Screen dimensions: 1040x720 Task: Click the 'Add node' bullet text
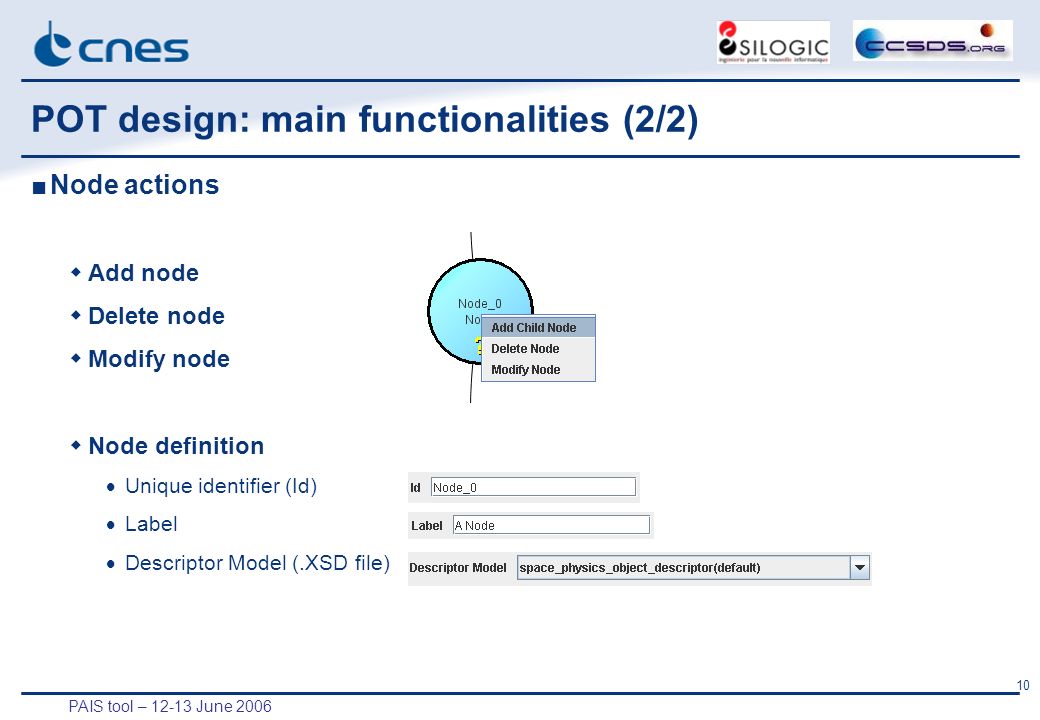pyautogui.click(x=143, y=273)
